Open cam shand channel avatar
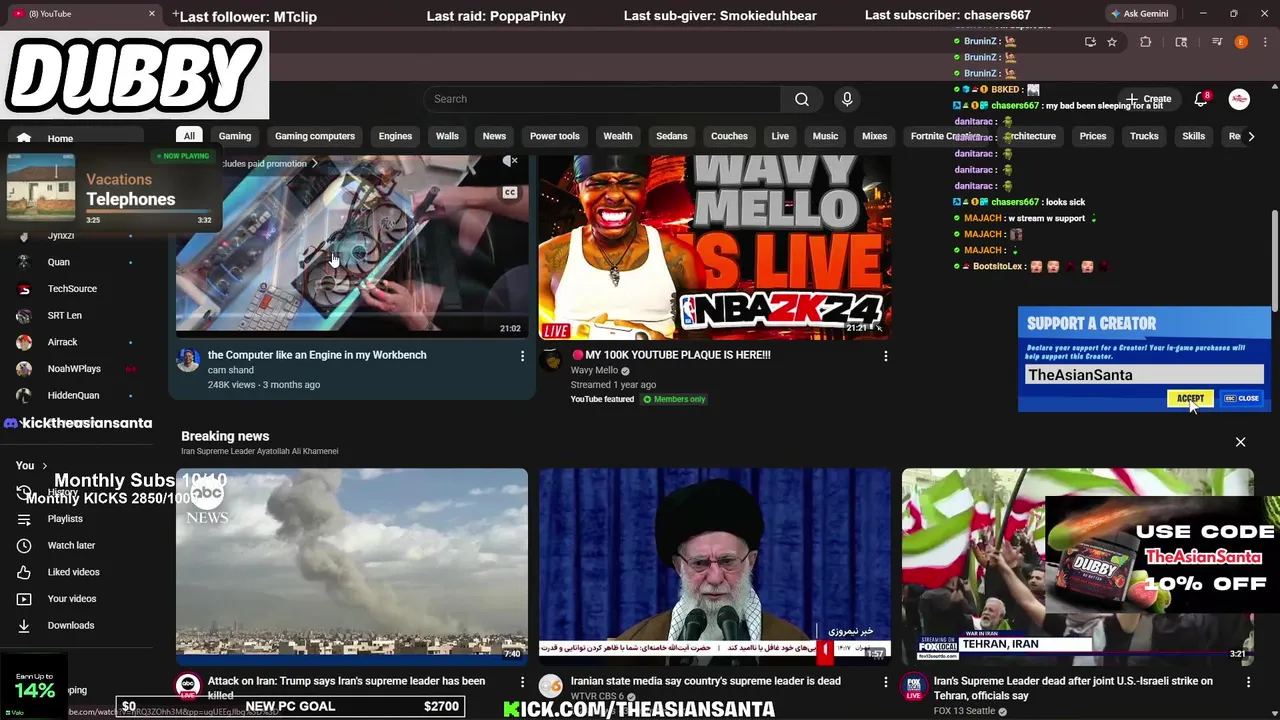The image size is (1280, 720). [188, 360]
